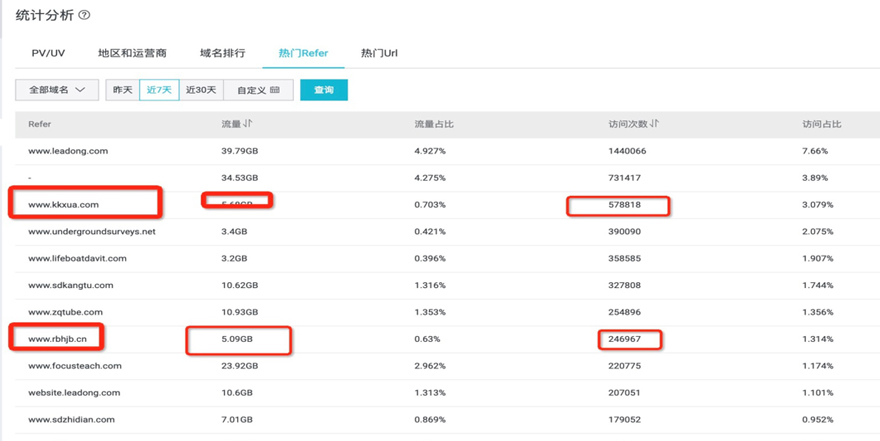Select the 昨天 time range
The height and width of the screenshot is (441, 880).
click(x=122, y=90)
